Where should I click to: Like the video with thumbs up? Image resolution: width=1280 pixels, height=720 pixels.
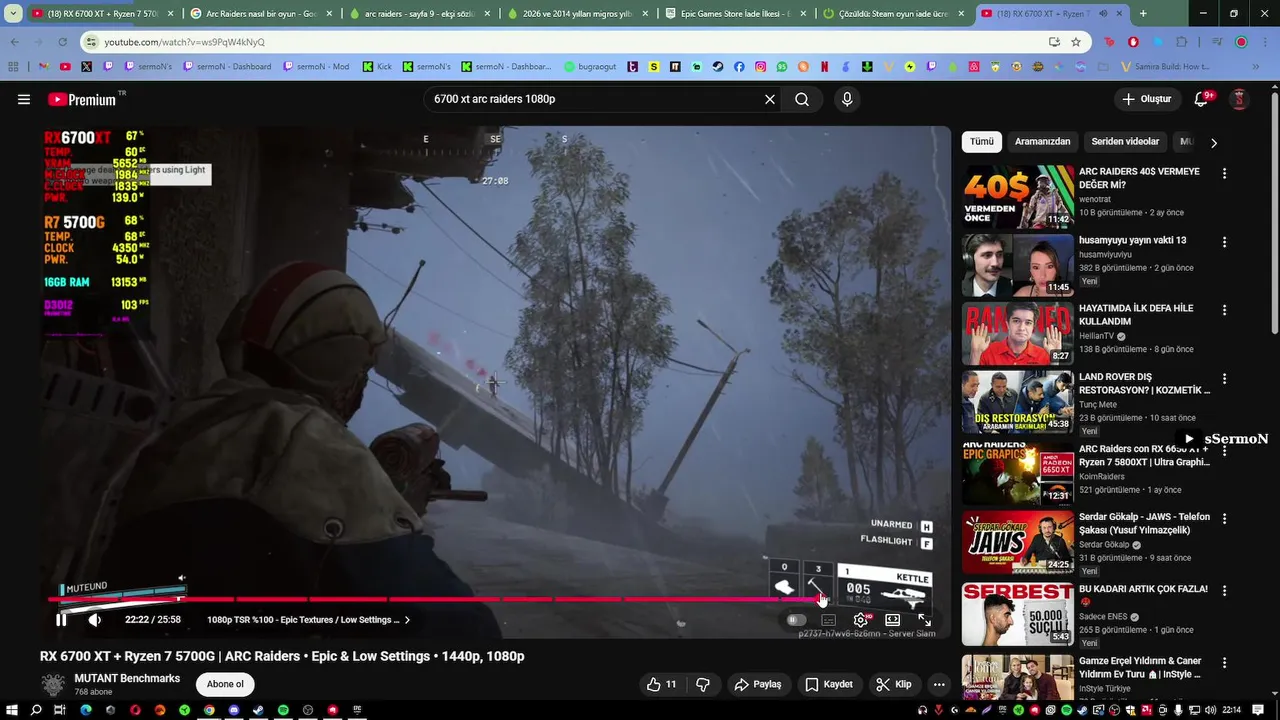point(662,684)
